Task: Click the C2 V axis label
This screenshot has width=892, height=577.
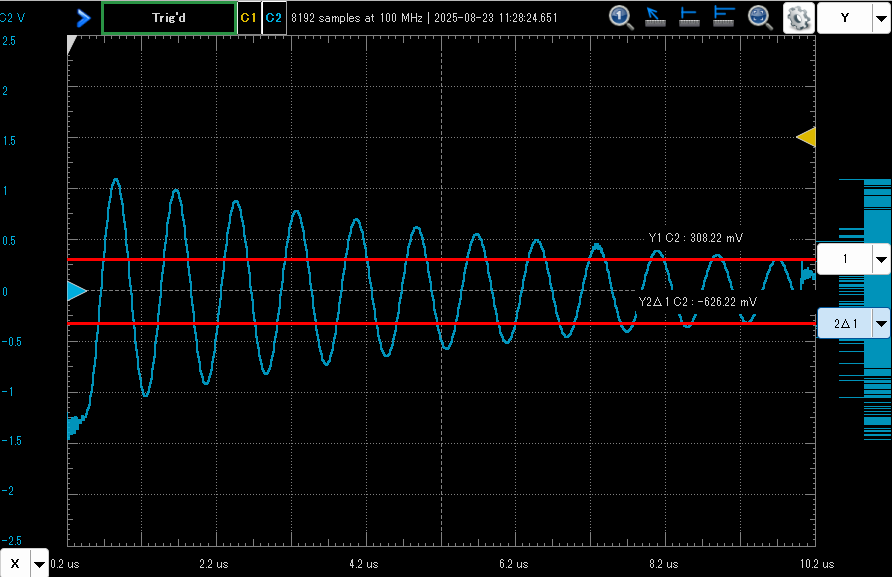Action: tap(13, 18)
